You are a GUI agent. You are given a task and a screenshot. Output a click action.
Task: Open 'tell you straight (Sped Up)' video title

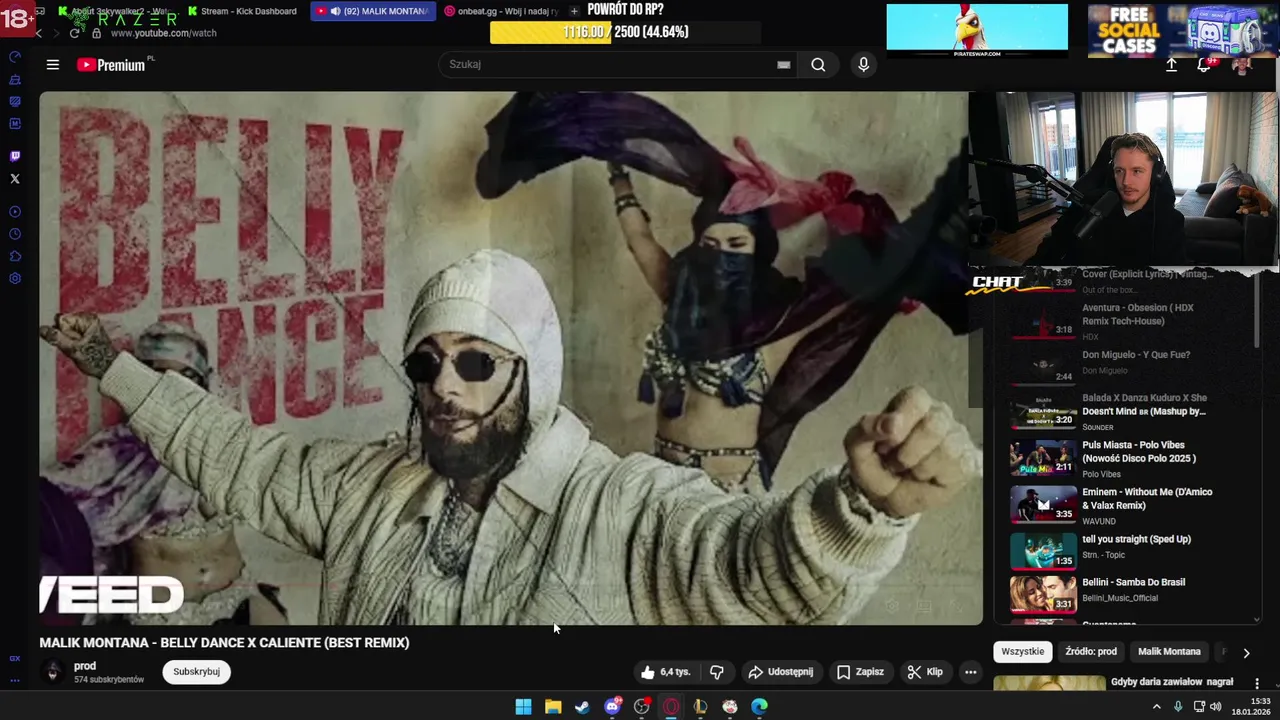pos(1137,539)
